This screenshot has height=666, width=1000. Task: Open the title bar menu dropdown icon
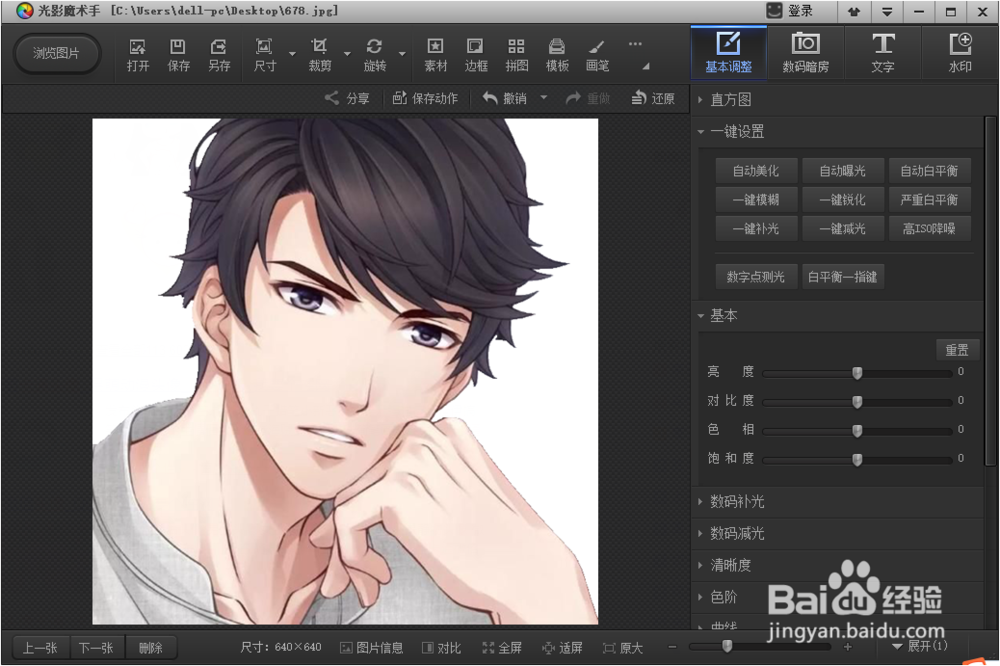pos(886,11)
